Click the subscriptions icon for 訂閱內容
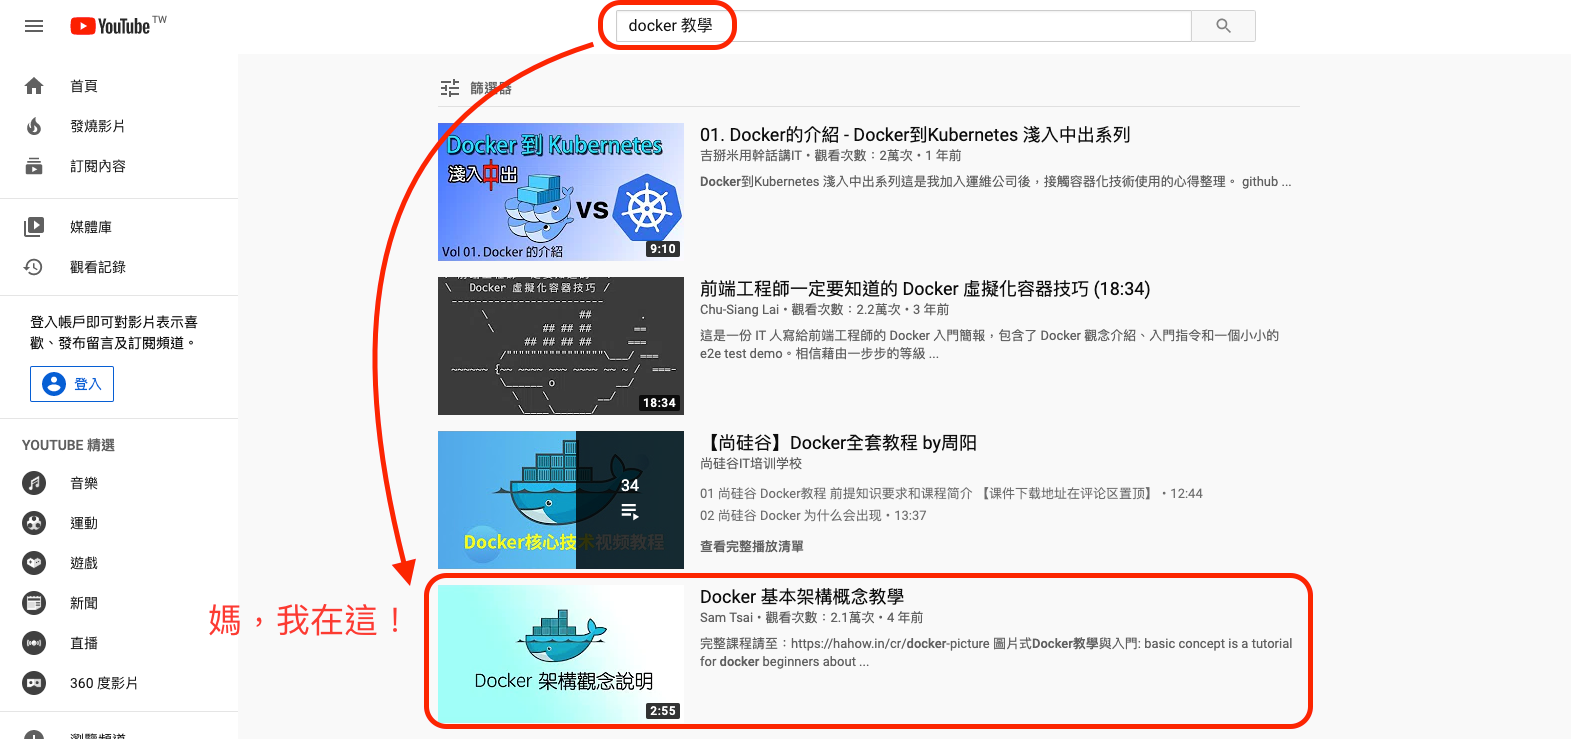The height and width of the screenshot is (739, 1571). [x=34, y=166]
